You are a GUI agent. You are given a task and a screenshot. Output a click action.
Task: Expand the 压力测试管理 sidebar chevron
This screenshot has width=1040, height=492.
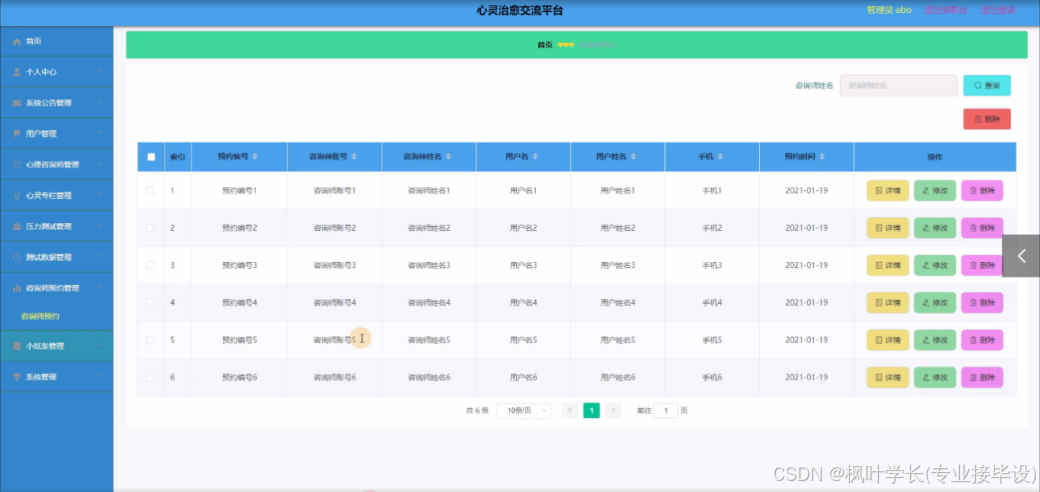point(99,226)
